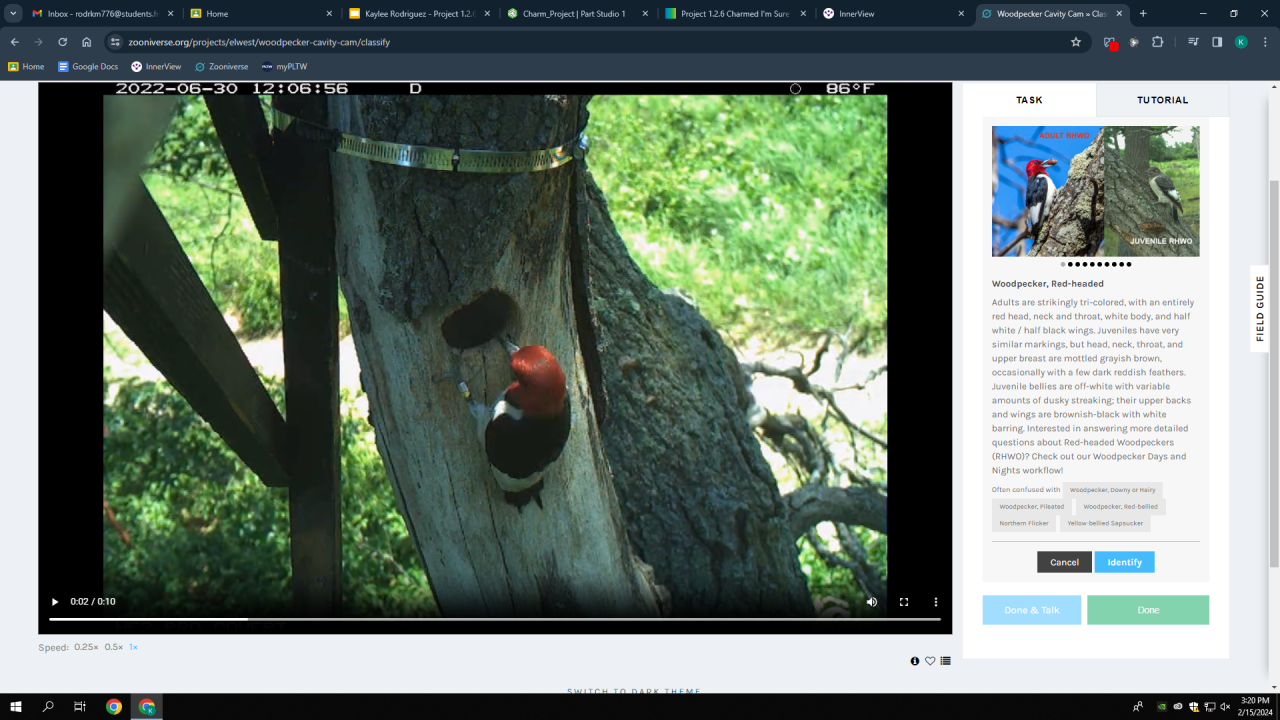Choose 'Woodpecker, Downy or Hairy' confusion option

pos(1113,490)
